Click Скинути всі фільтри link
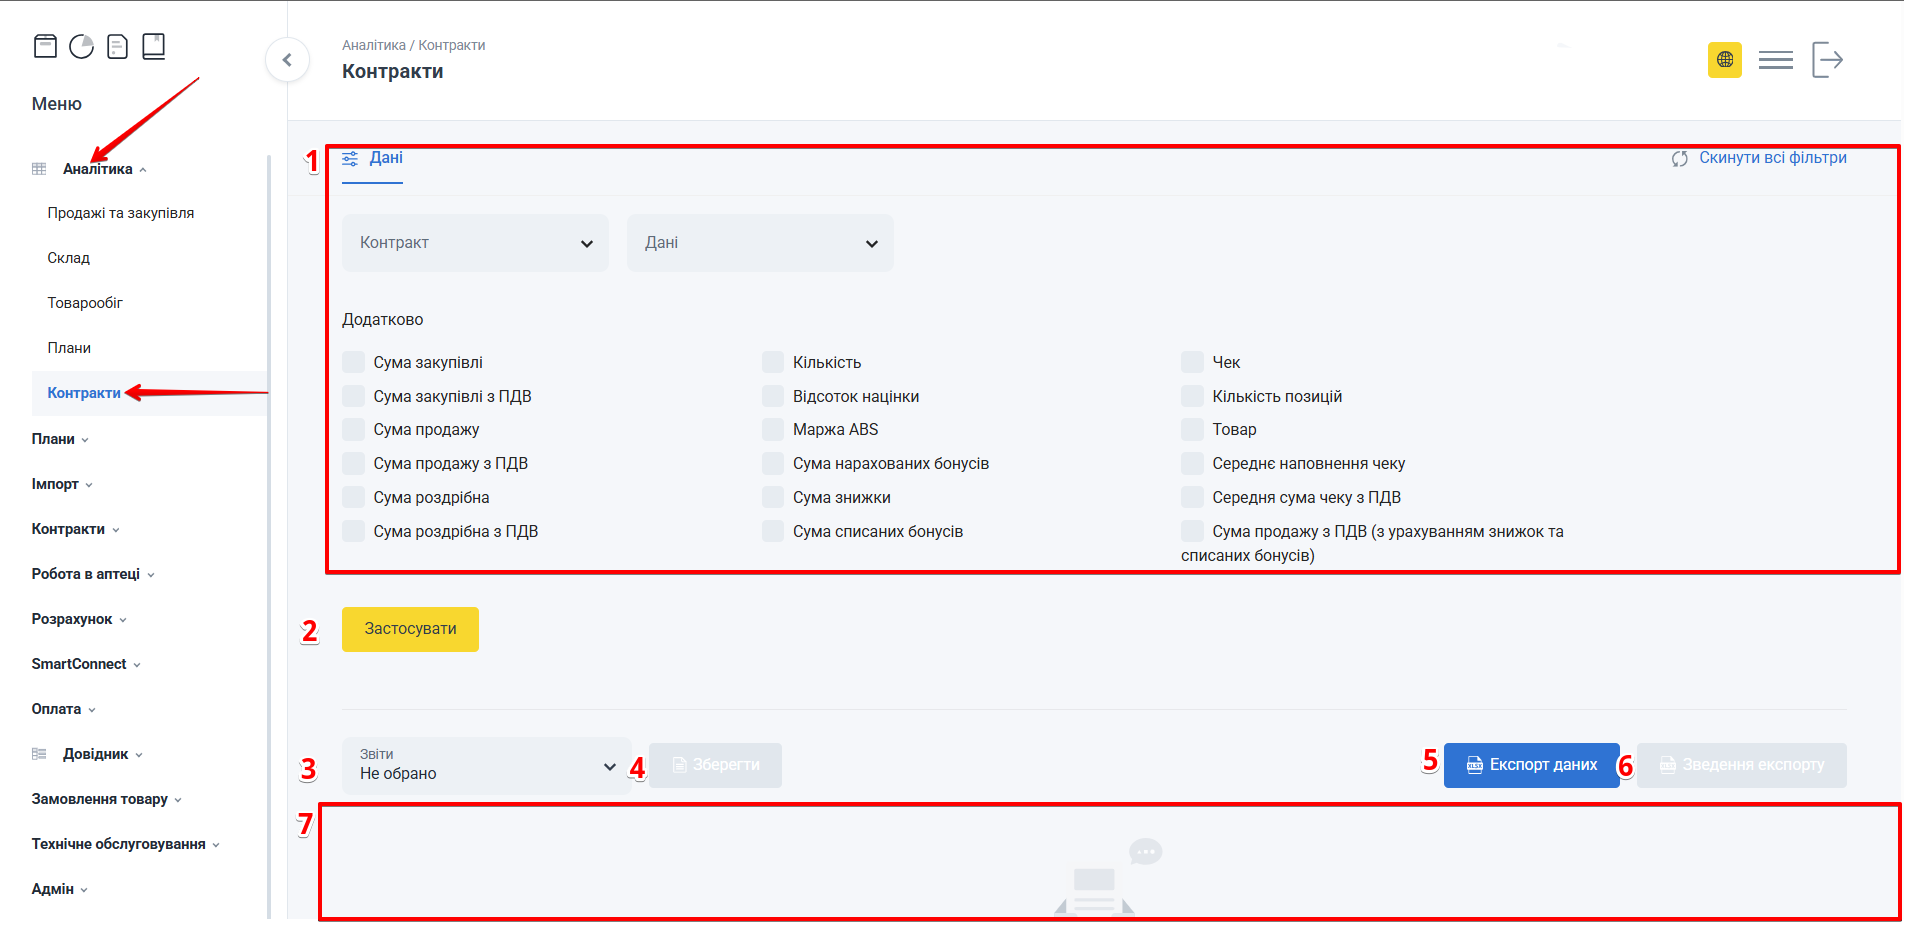The height and width of the screenshot is (926, 1906). click(1771, 158)
